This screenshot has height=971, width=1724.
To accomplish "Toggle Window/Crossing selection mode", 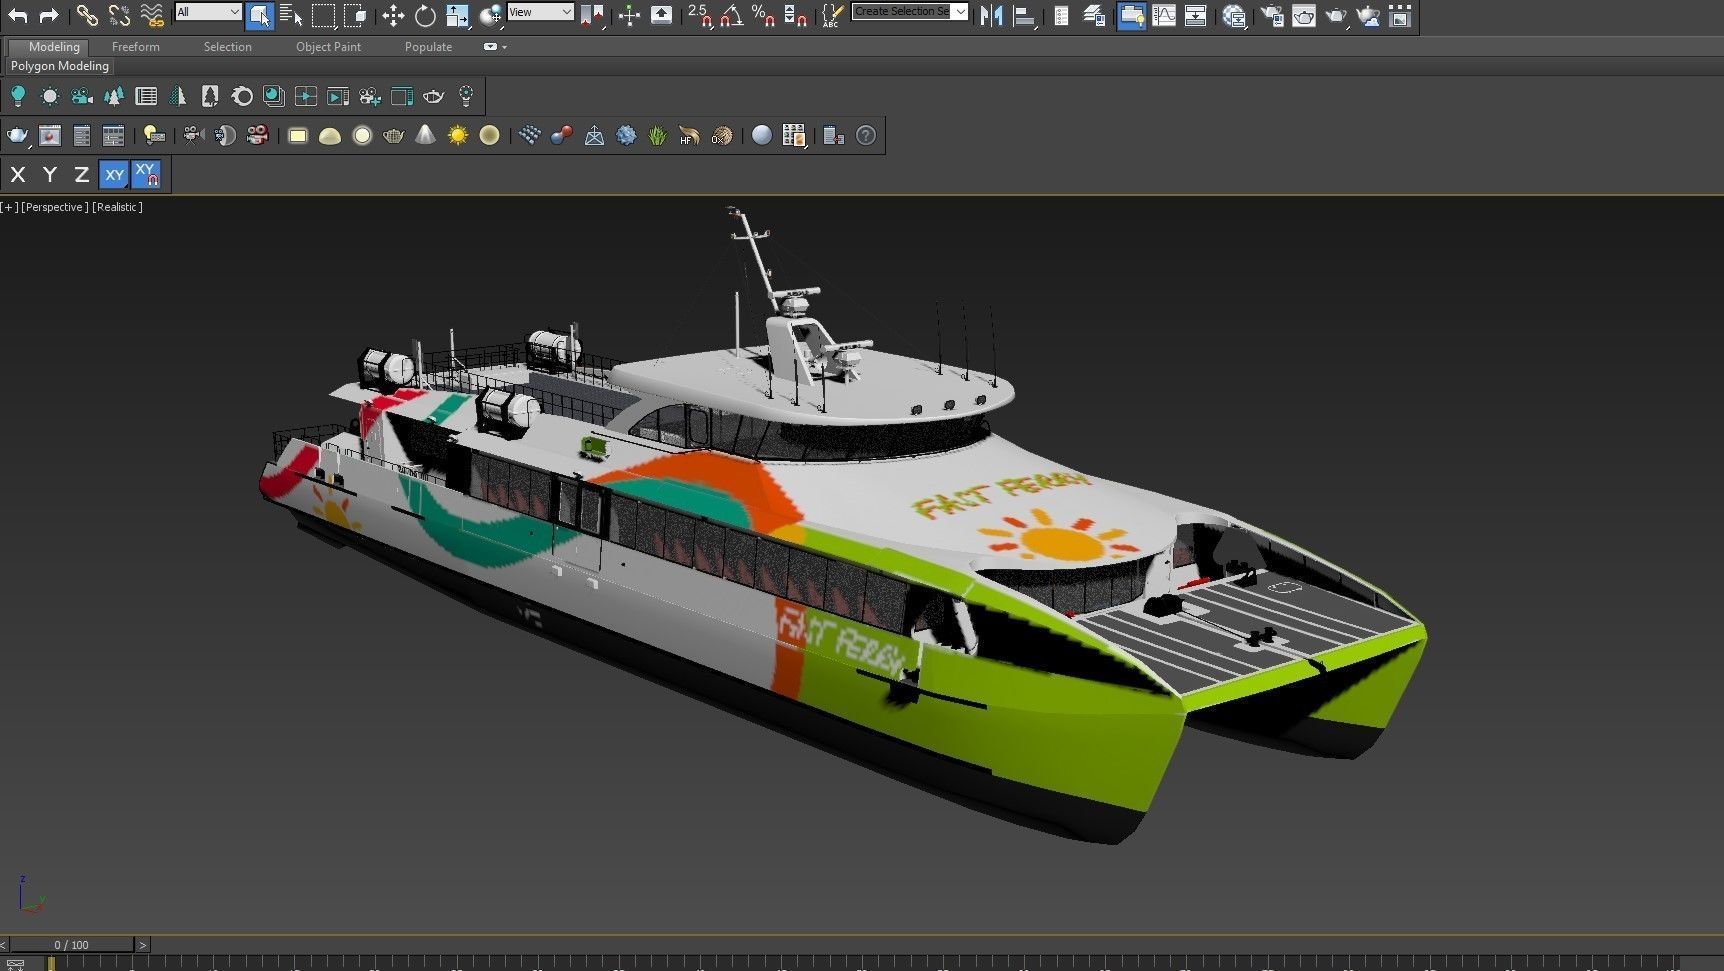I will pos(355,15).
